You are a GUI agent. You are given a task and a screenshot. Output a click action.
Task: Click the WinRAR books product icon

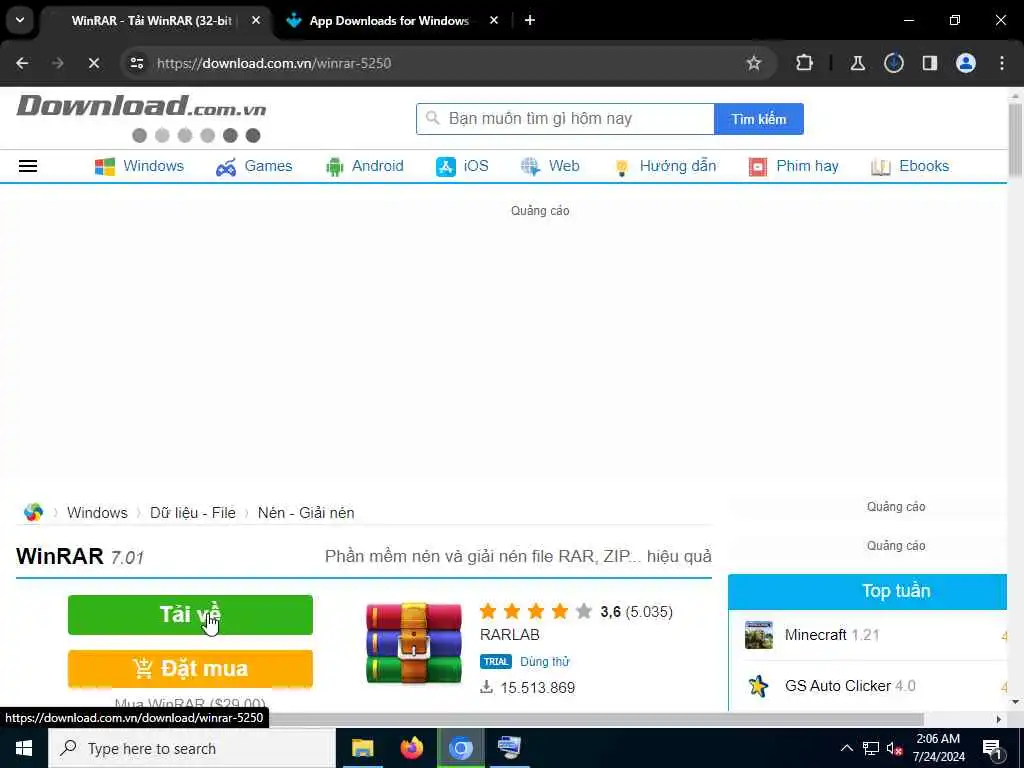[414, 643]
